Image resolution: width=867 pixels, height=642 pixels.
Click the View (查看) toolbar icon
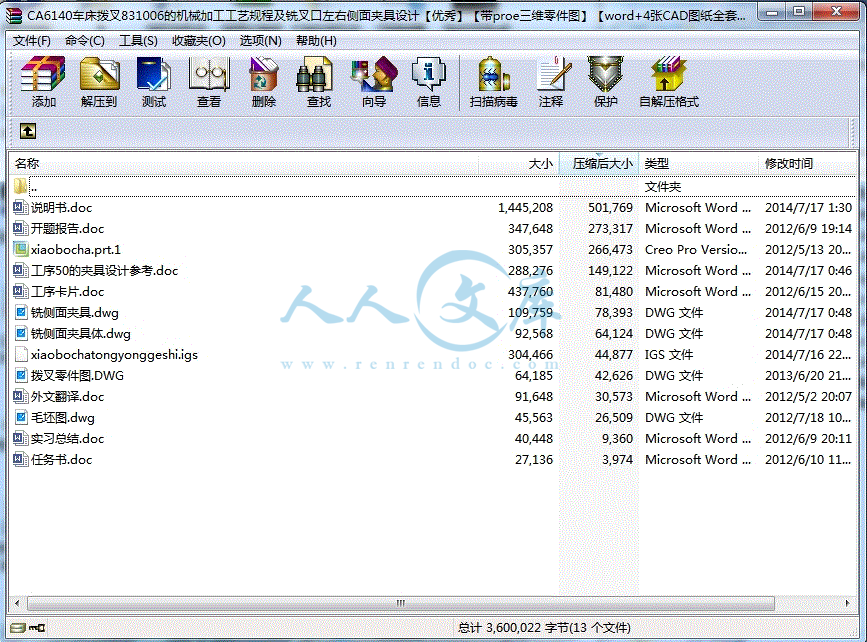[209, 82]
